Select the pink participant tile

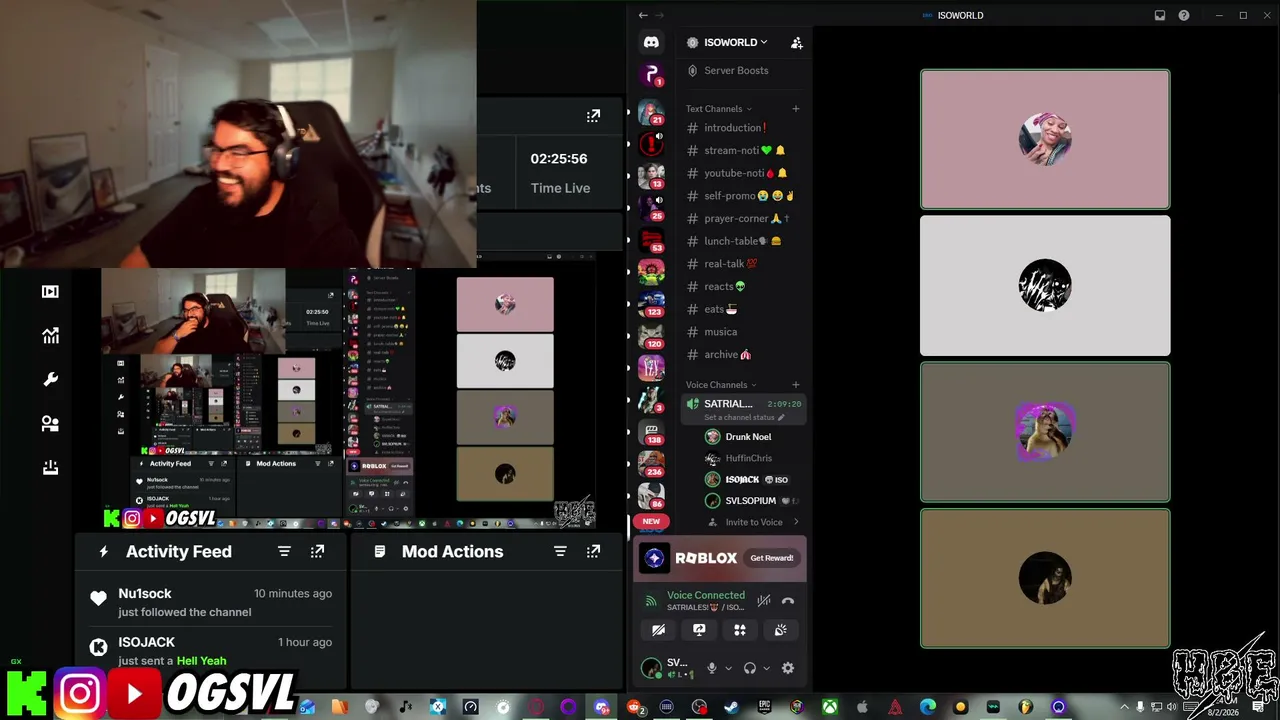tap(1045, 139)
